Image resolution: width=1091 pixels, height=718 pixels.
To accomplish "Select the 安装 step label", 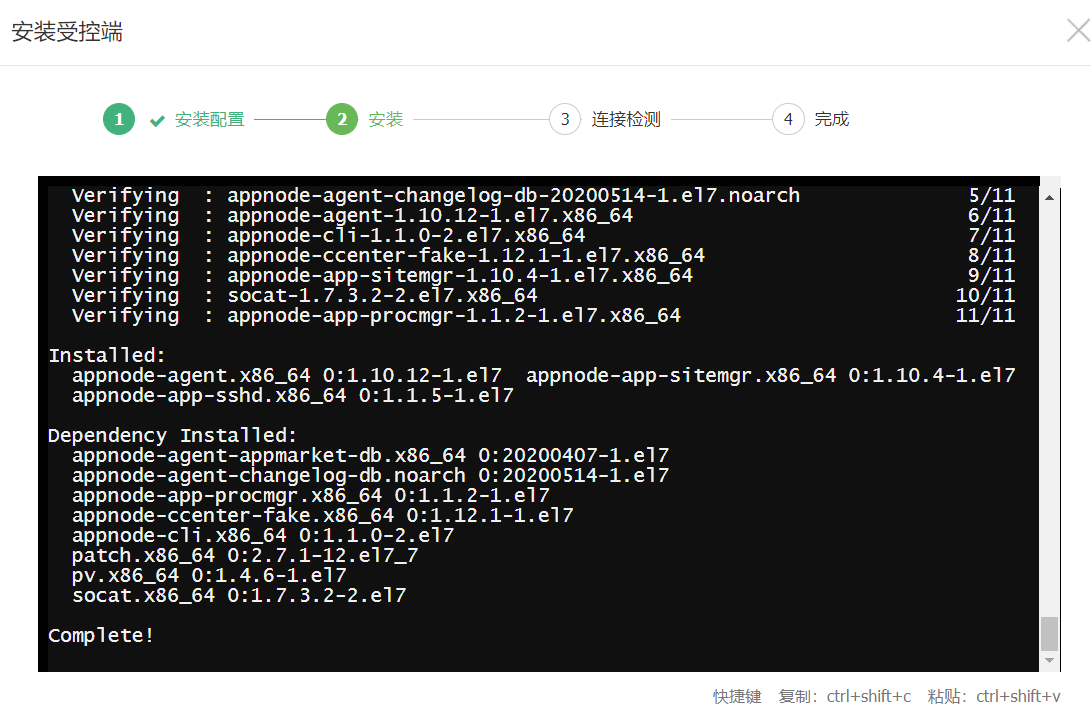I will coord(386,120).
